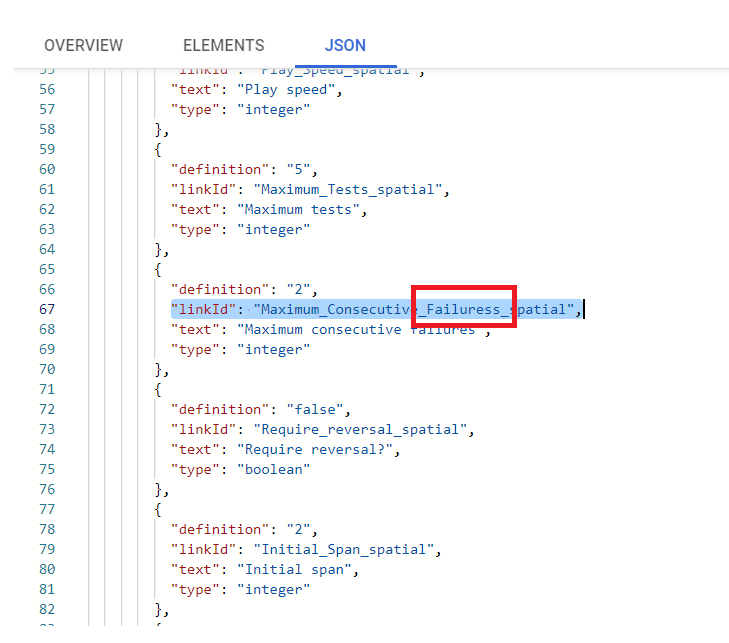Click the "type": "boolean" line
The height and width of the screenshot is (643, 729).
(x=240, y=470)
